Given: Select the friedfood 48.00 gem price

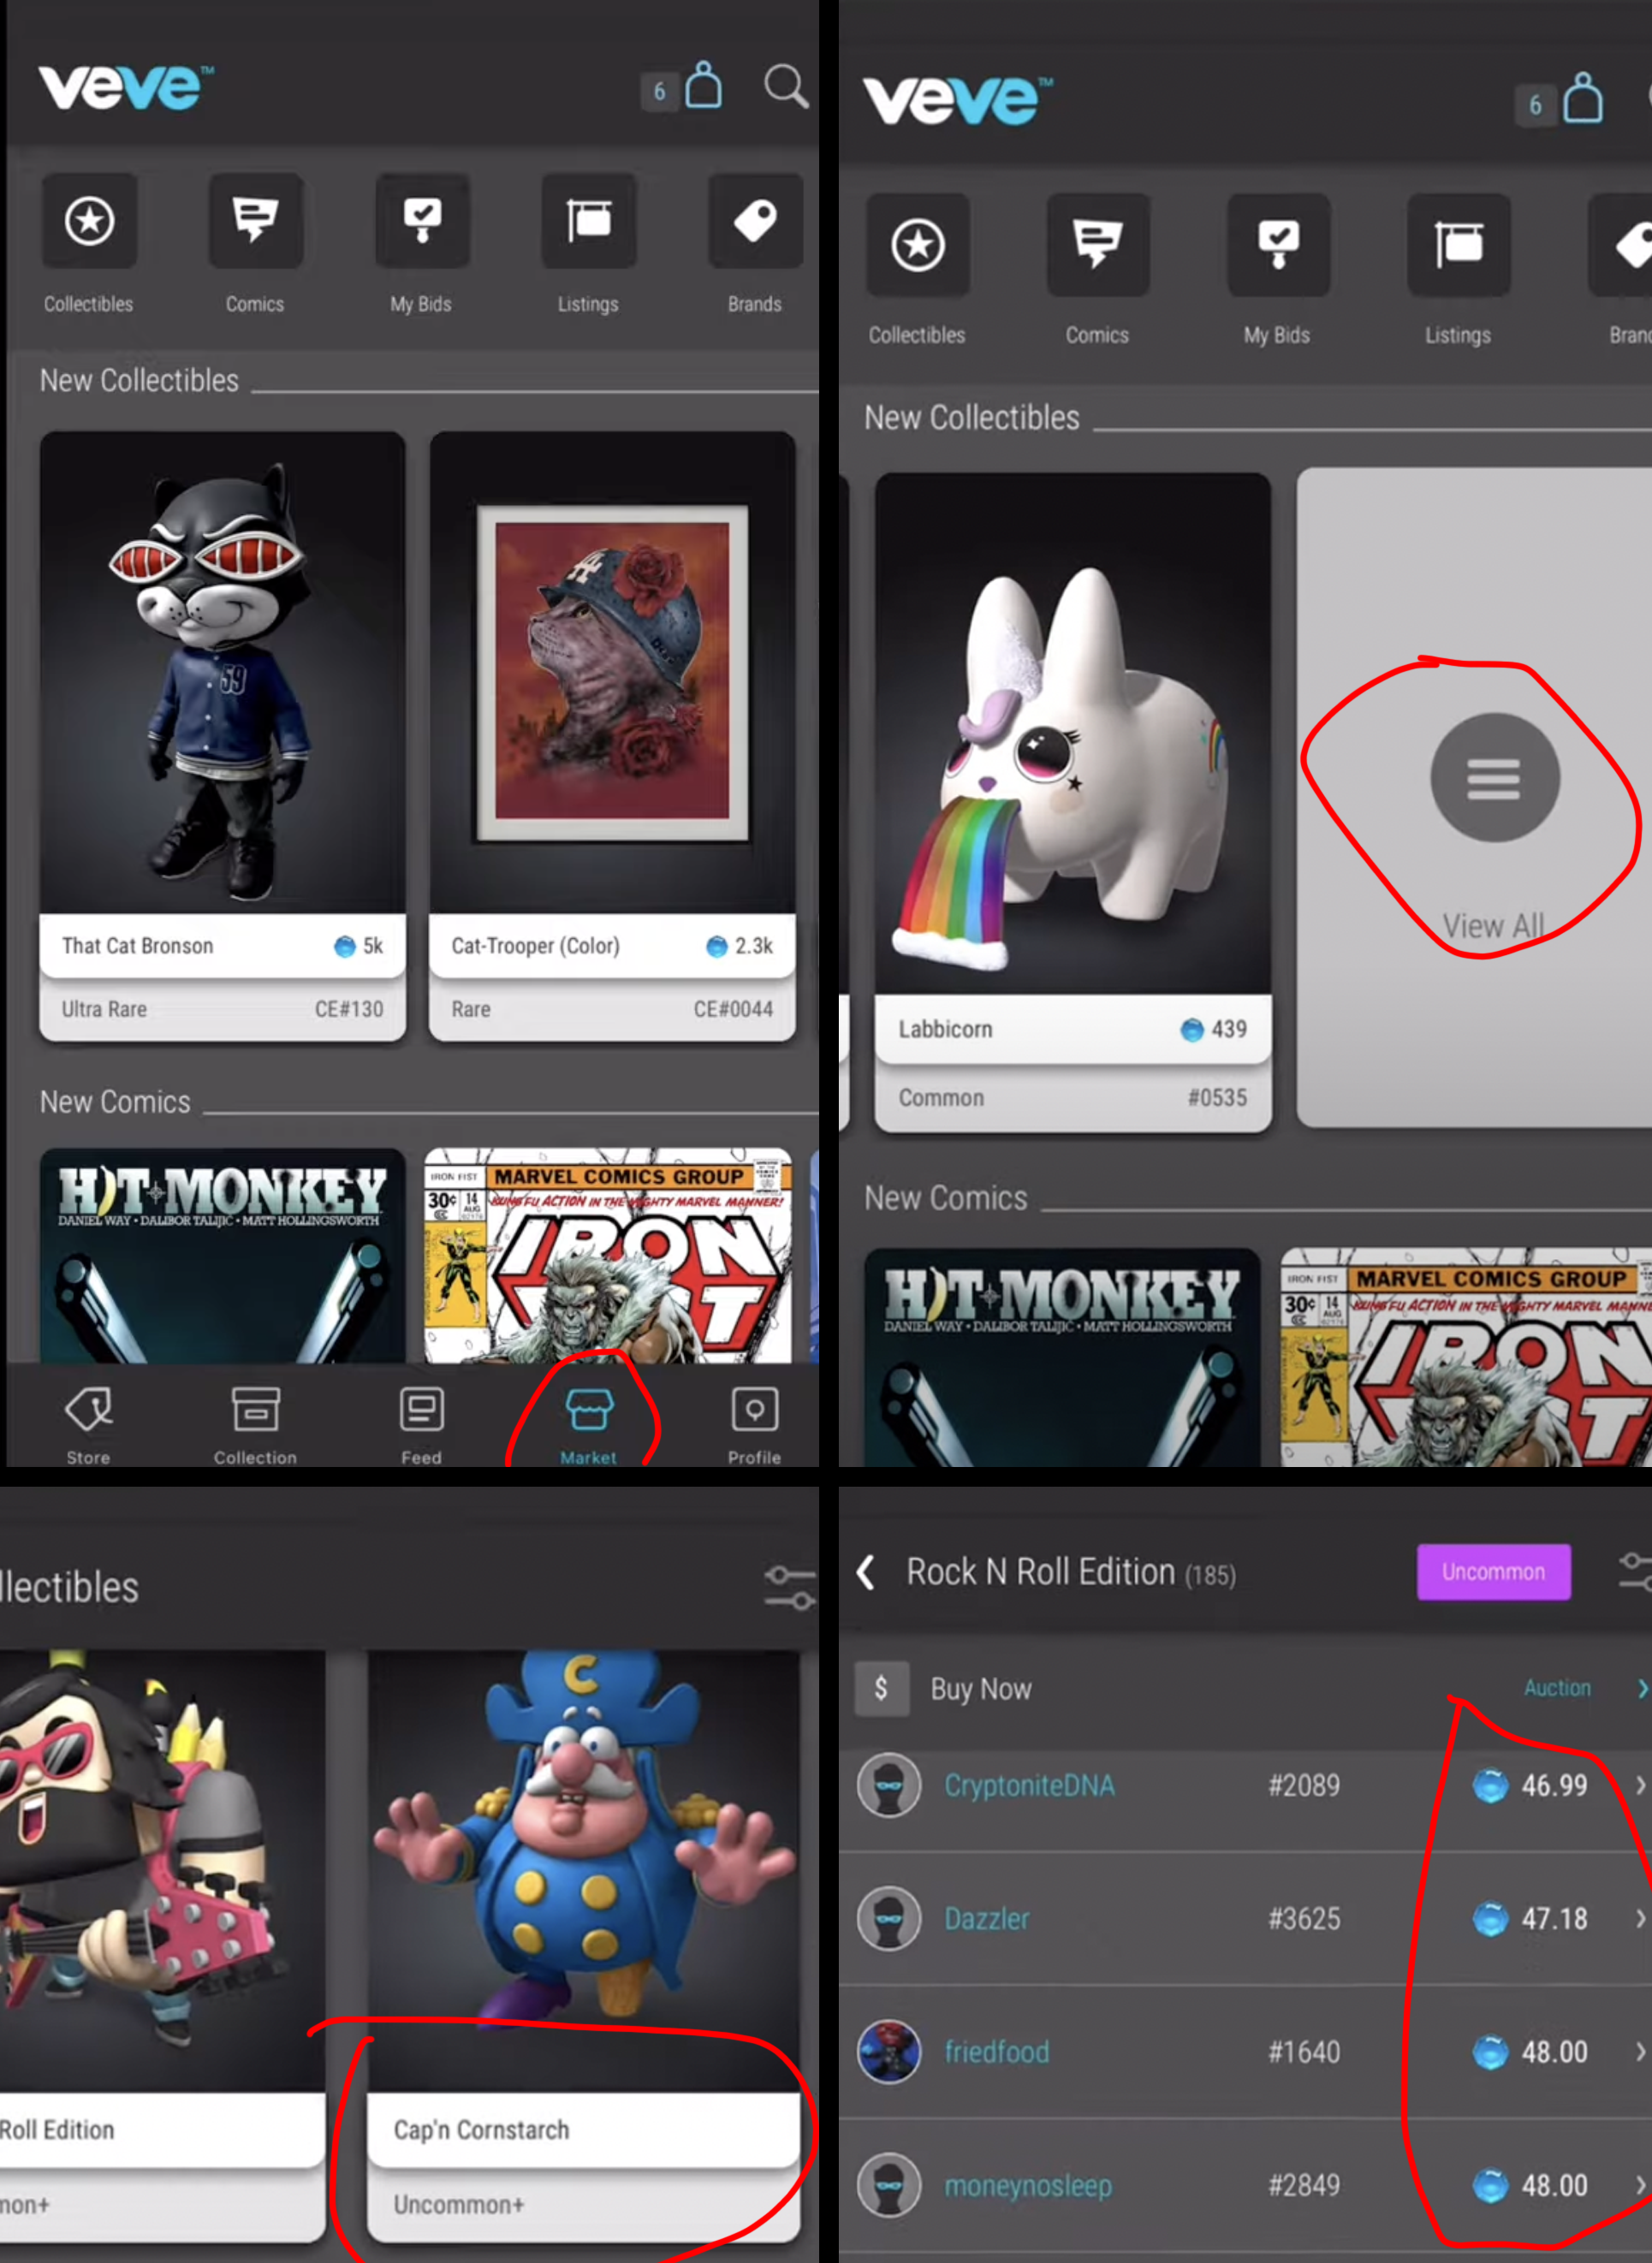Looking at the screenshot, I should (x=1530, y=2051).
